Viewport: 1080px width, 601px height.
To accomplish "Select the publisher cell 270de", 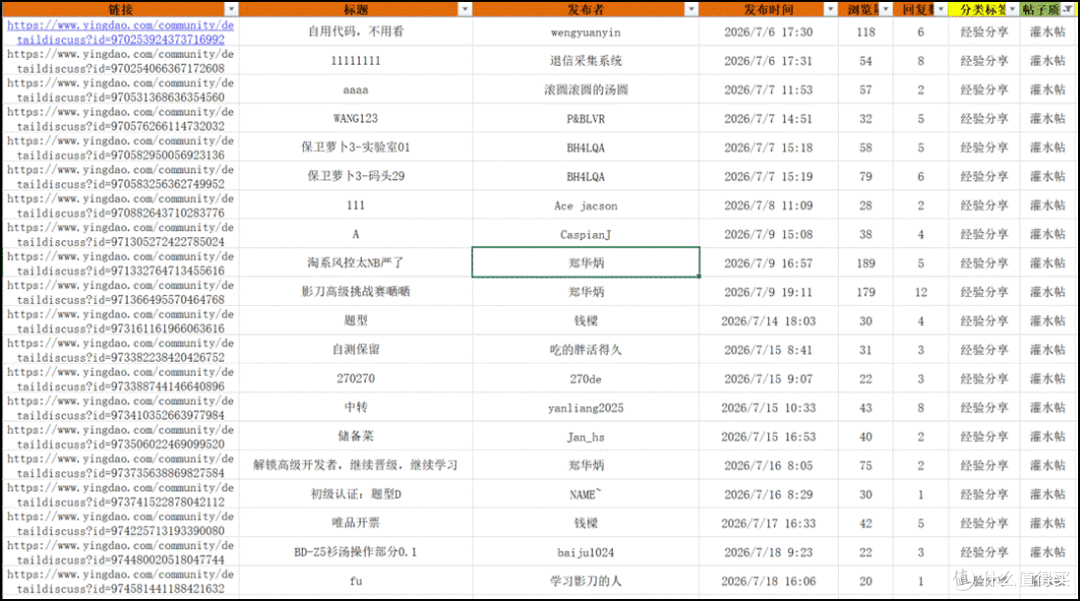I will pyautogui.click(x=585, y=379).
